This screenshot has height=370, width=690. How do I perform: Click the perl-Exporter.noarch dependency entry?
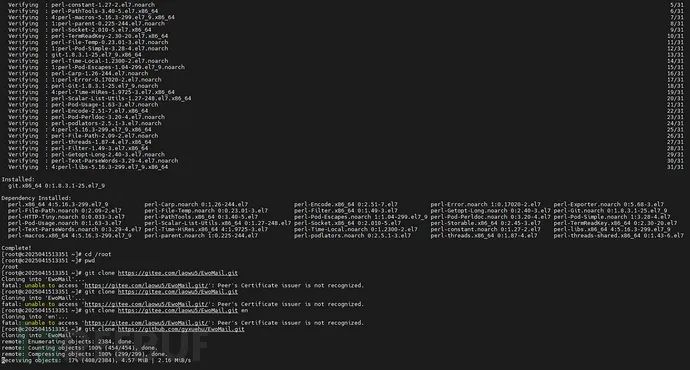(x=609, y=205)
